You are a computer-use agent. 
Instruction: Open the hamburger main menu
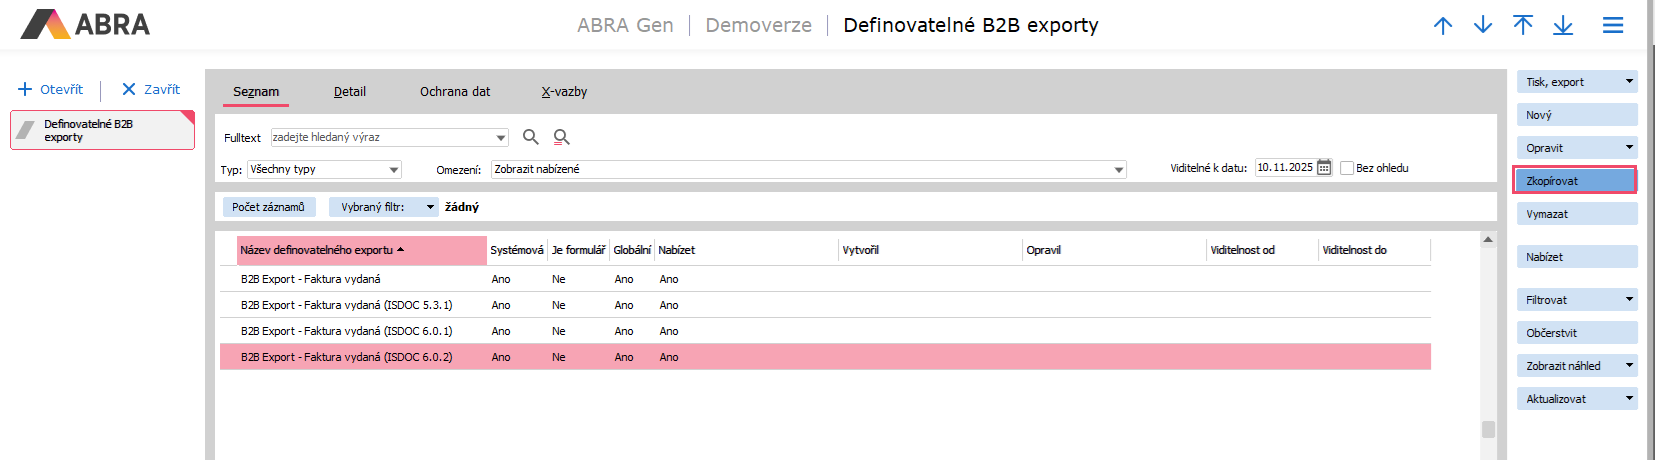[x=1613, y=25]
